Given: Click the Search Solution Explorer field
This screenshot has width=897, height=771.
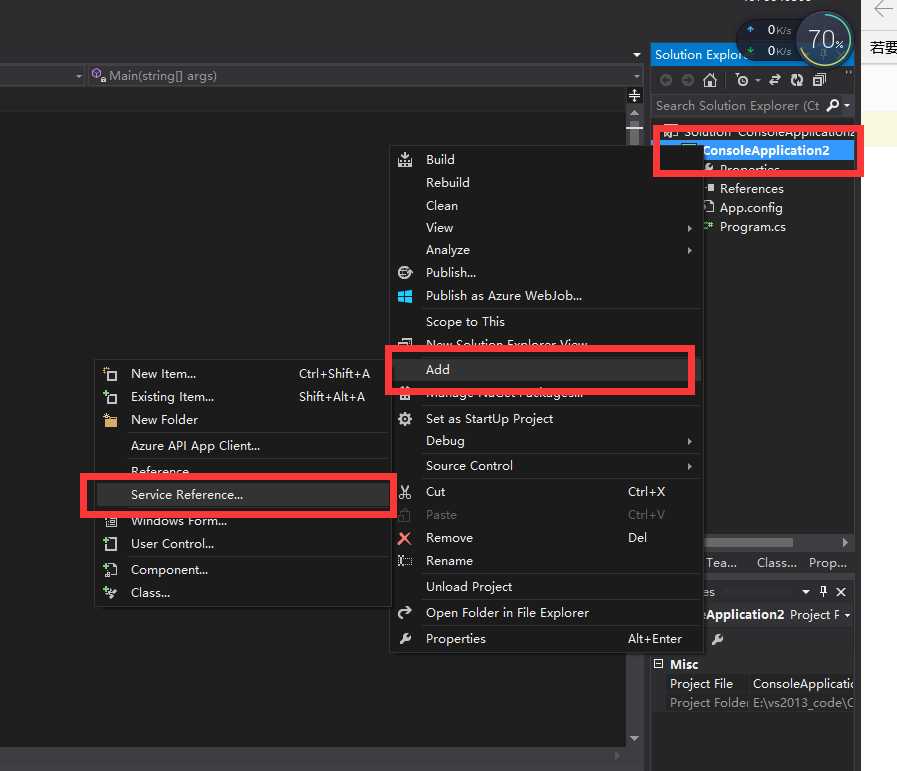Looking at the screenshot, I should (737, 106).
